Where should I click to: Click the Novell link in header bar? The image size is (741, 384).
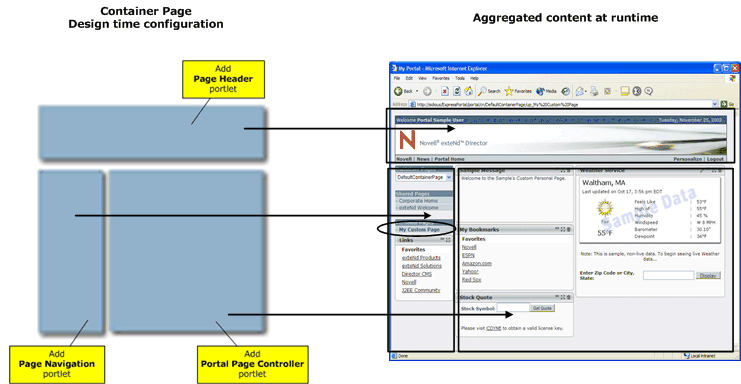pos(404,159)
